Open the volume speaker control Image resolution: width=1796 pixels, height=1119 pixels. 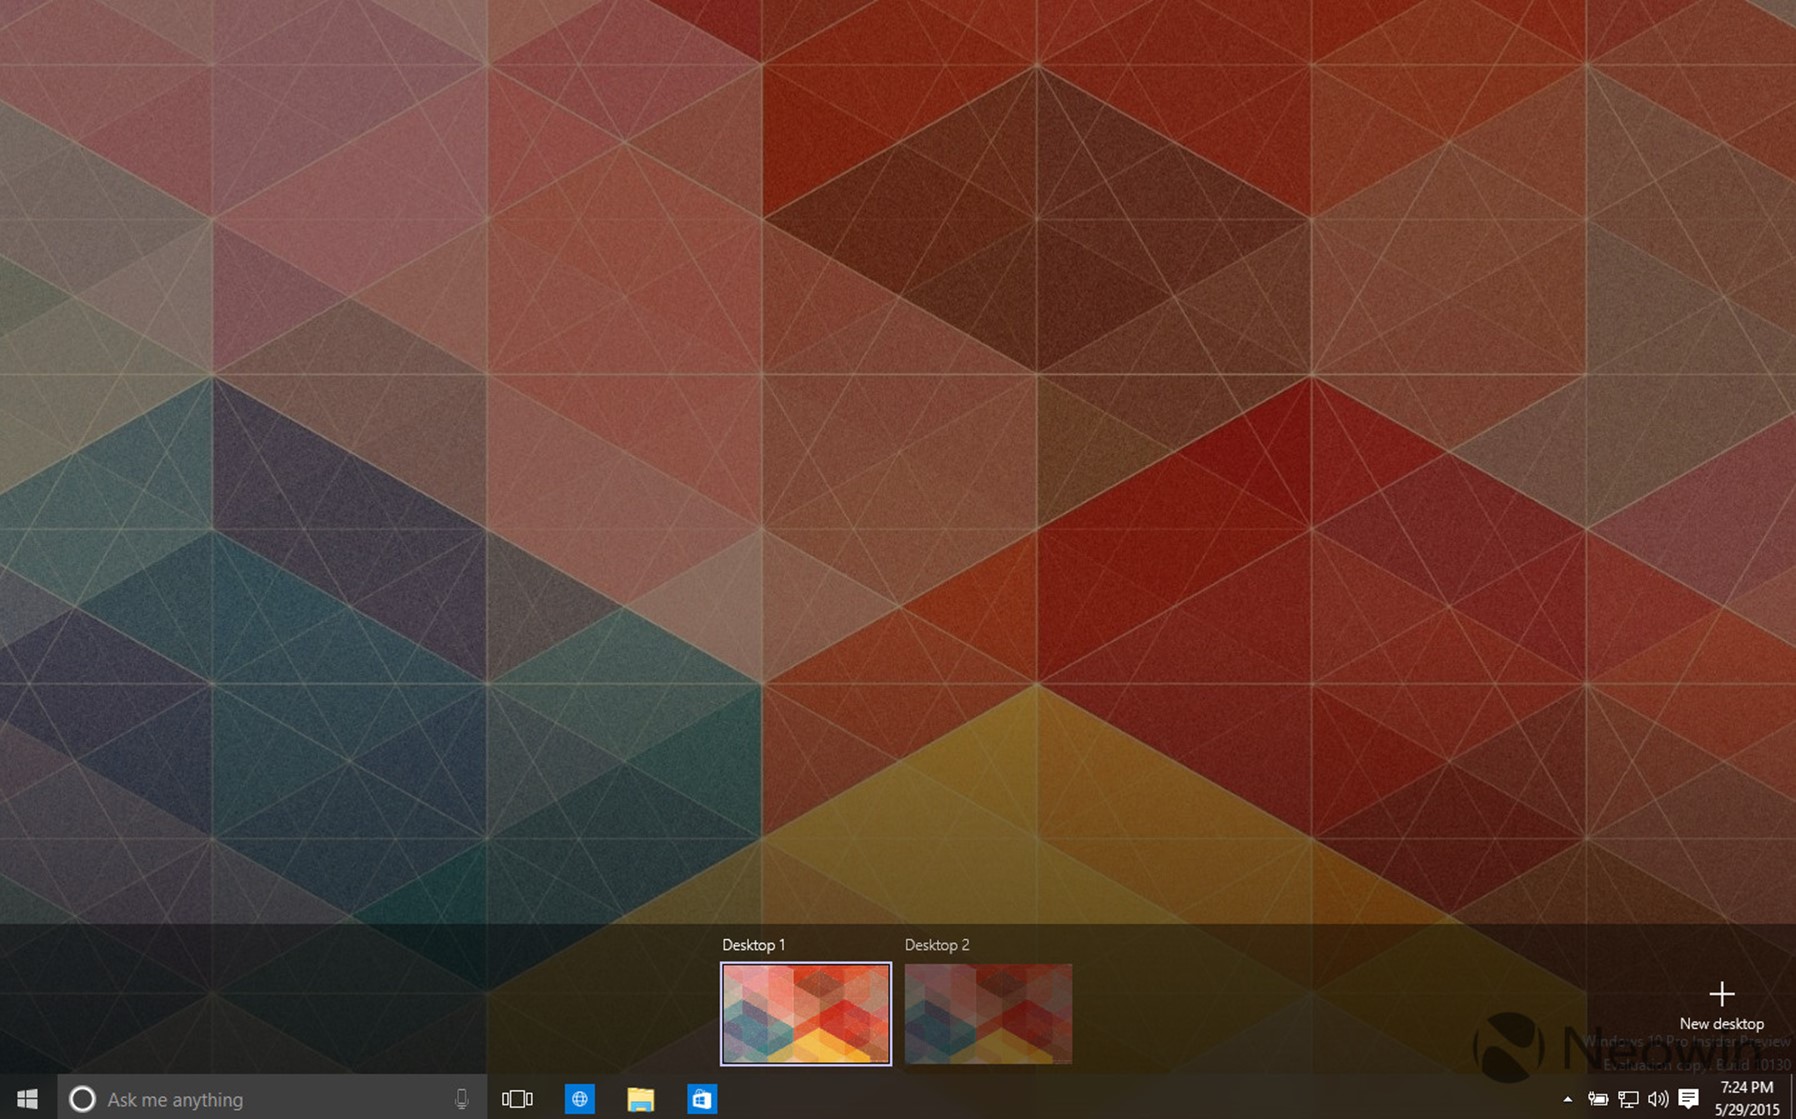1658,1099
